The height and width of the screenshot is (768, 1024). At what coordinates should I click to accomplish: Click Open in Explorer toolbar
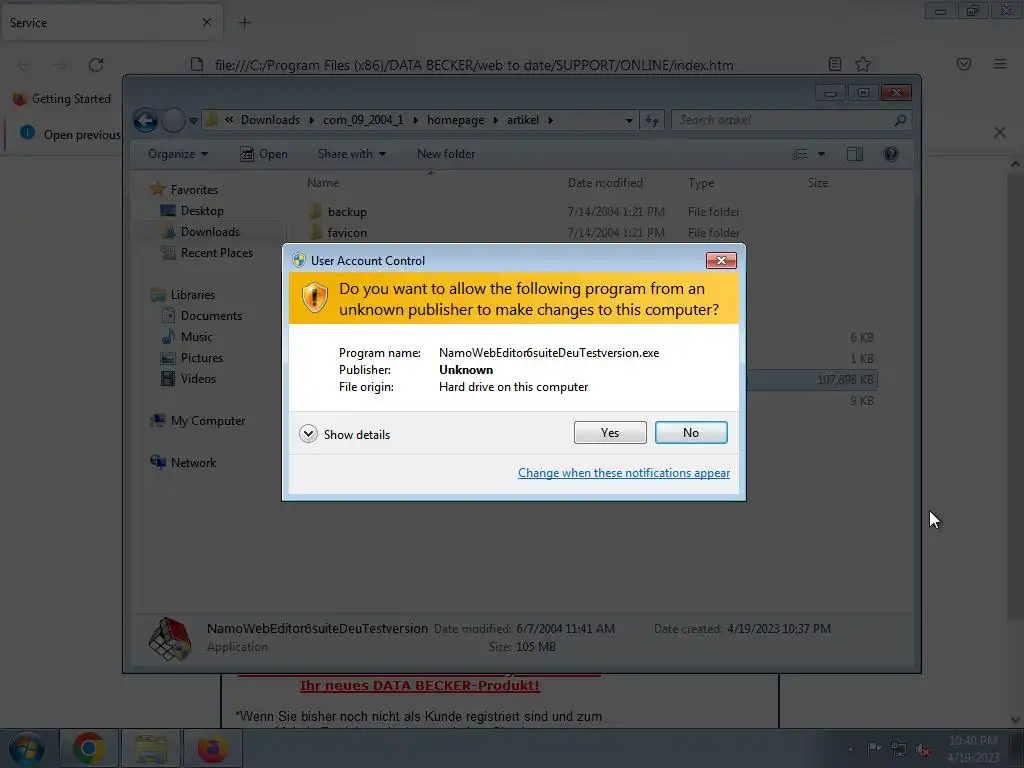pyautogui.click(x=264, y=154)
